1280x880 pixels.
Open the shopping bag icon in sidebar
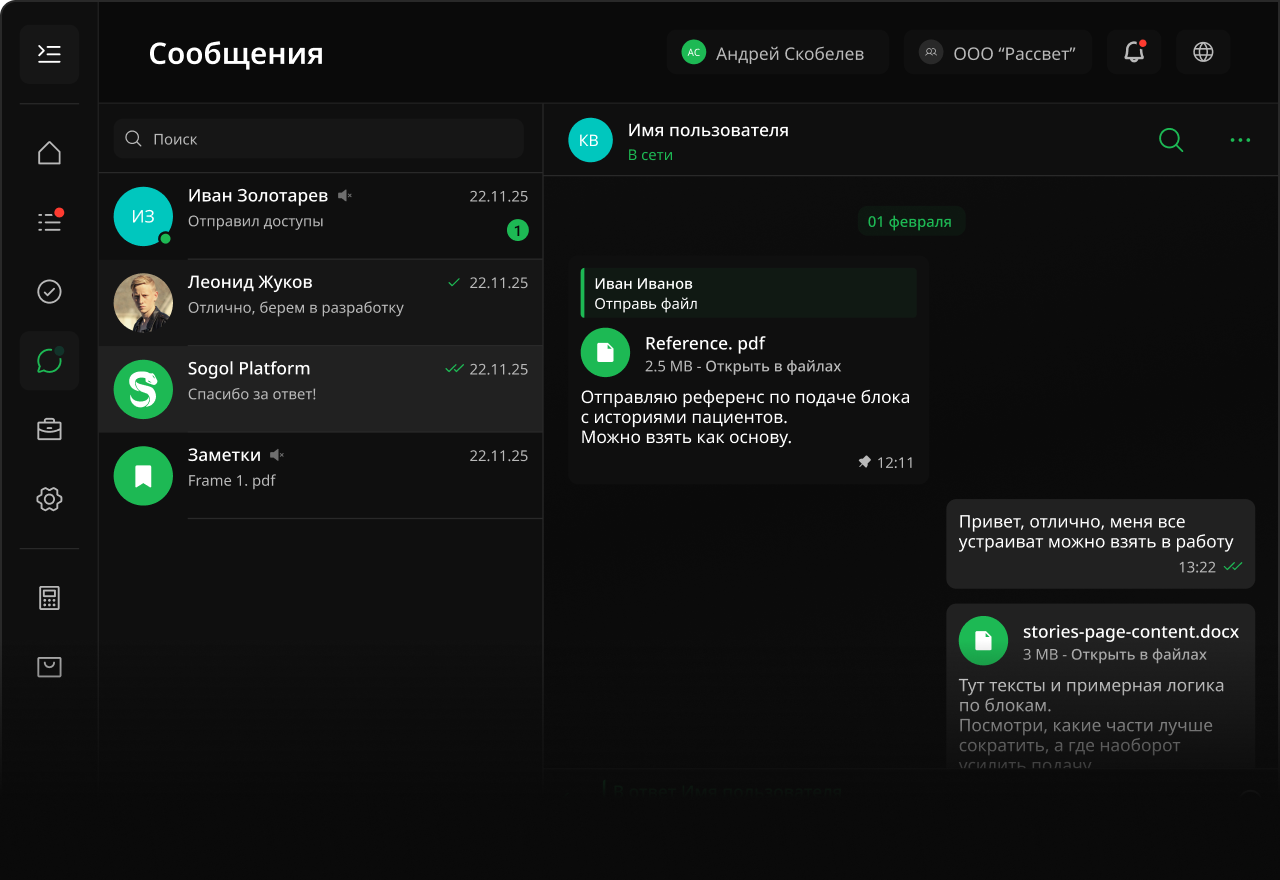pyautogui.click(x=49, y=667)
